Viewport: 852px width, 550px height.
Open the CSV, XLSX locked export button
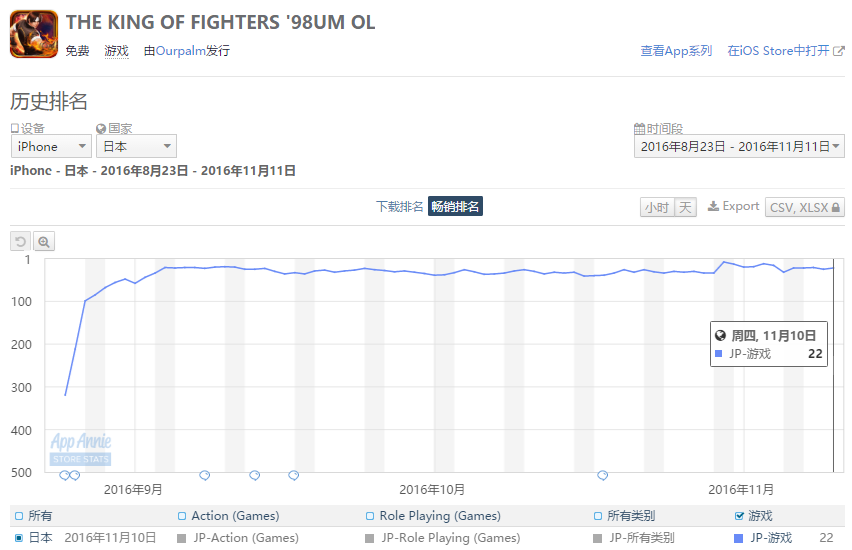point(805,207)
